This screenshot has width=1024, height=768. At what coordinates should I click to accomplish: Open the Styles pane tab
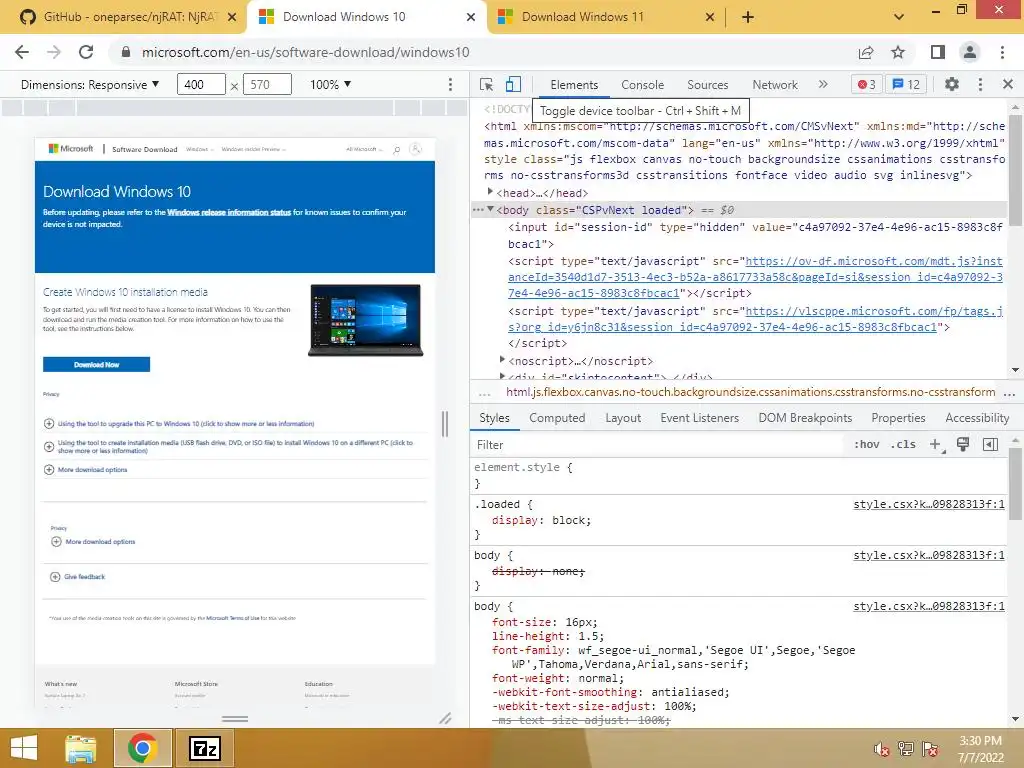click(494, 418)
